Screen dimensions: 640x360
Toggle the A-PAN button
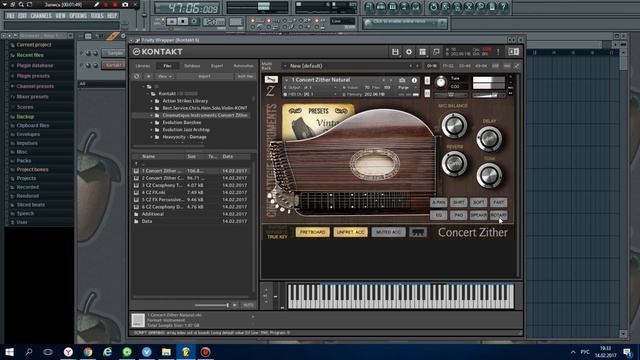(438, 202)
